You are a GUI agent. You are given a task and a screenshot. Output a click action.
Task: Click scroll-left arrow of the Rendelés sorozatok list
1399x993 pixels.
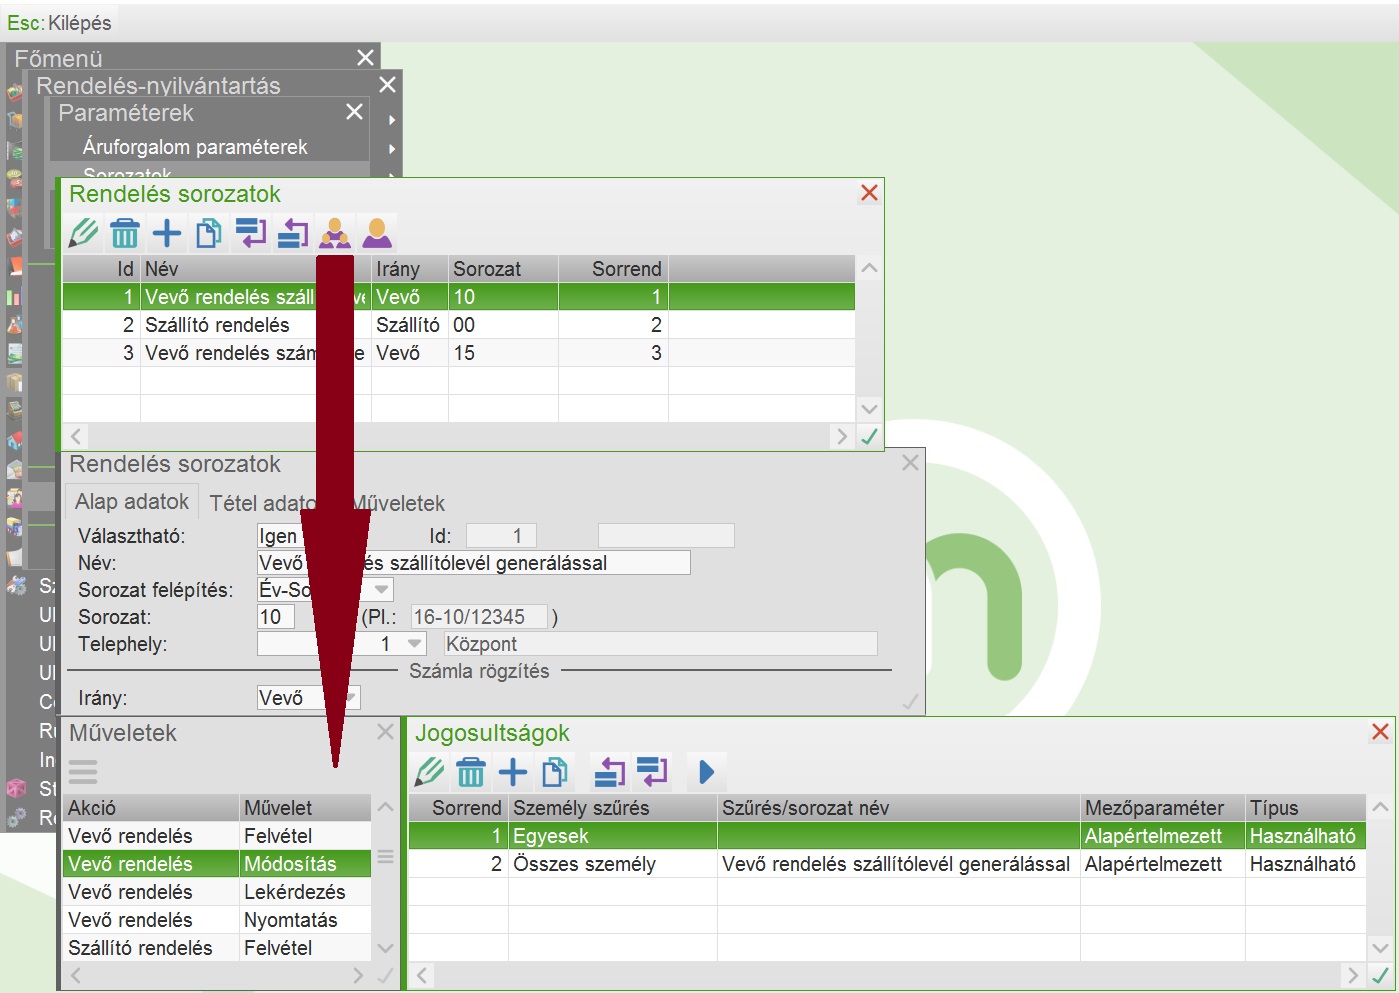(x=76, y=437)
